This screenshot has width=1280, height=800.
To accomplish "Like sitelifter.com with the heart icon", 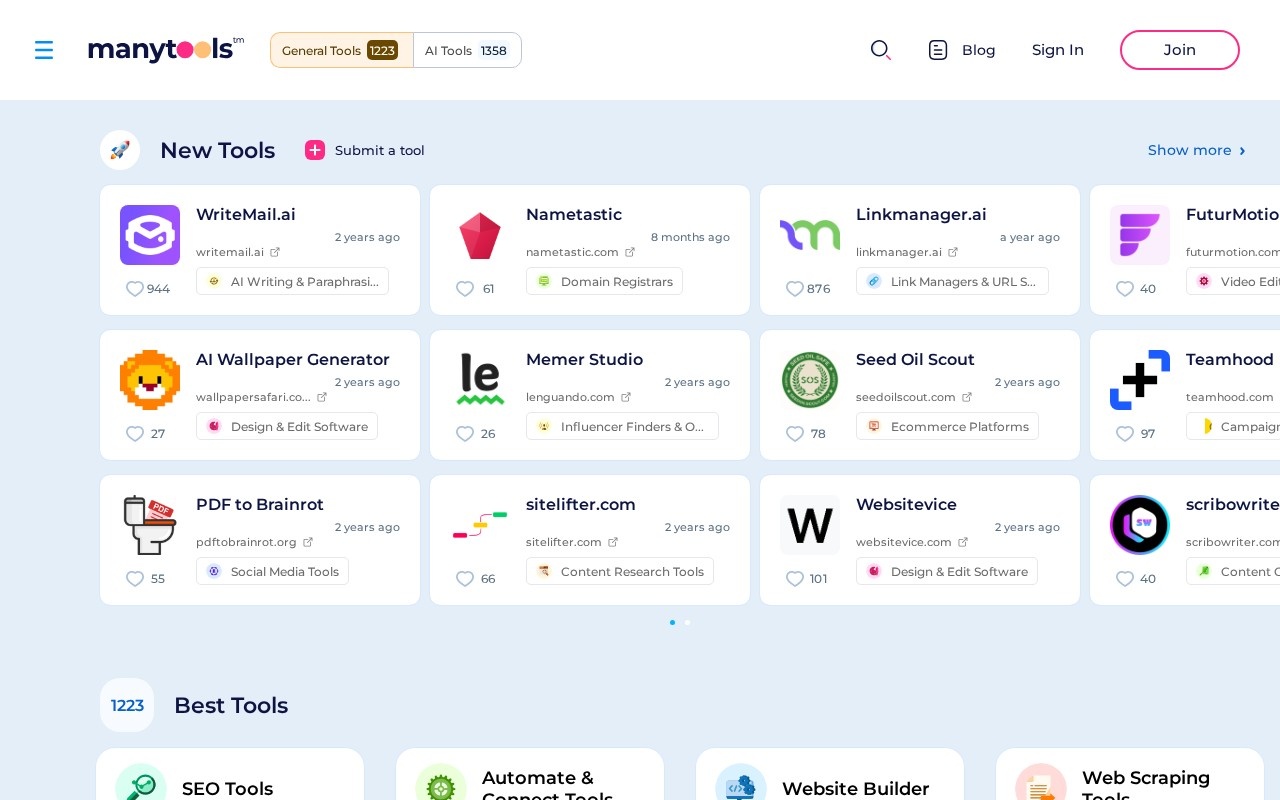I will [x=465, y=579].
